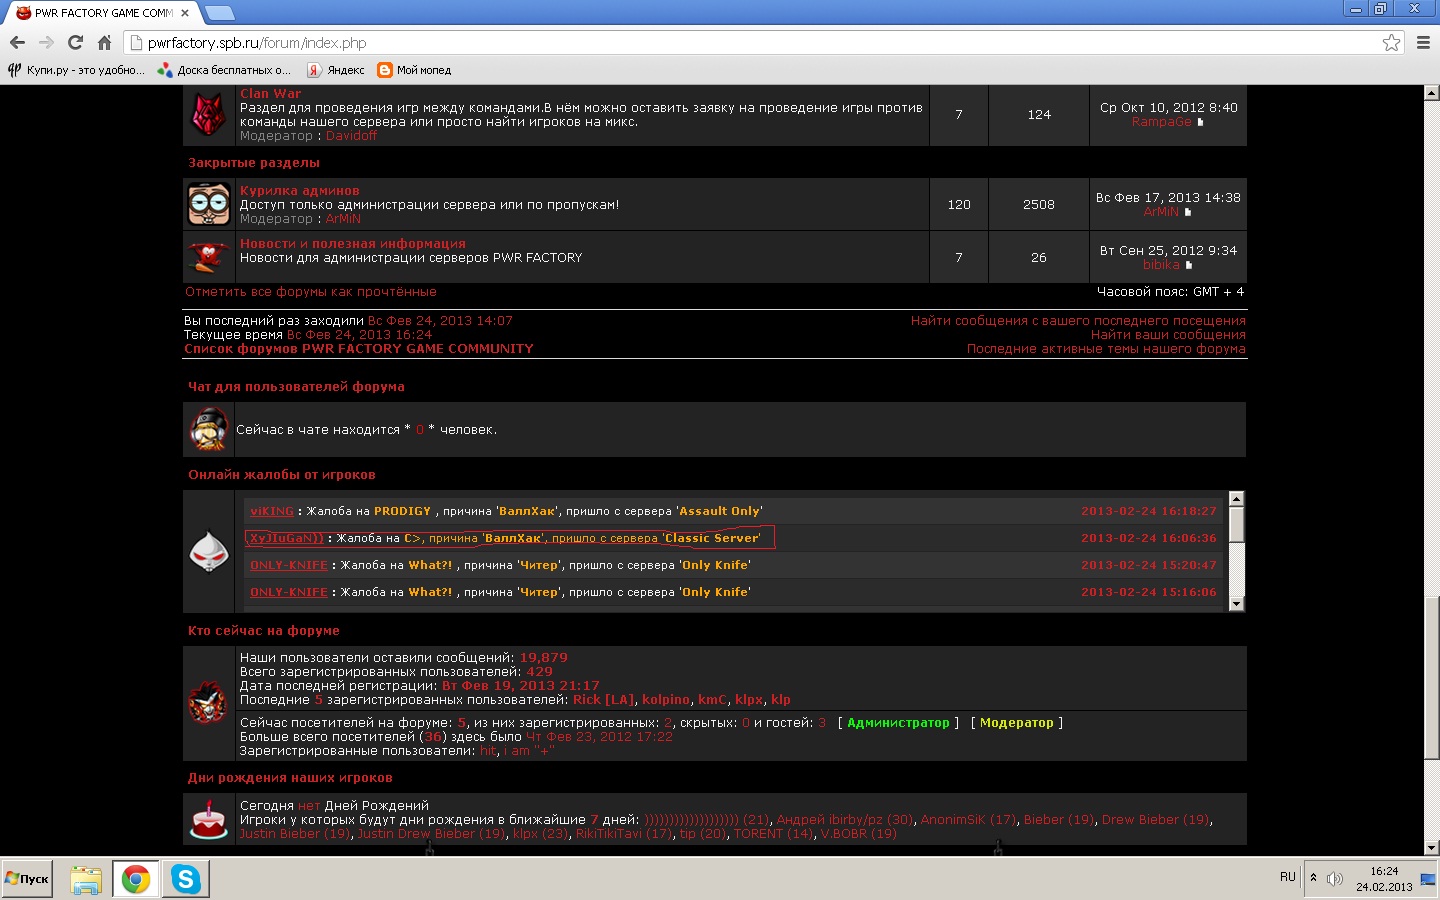Click the RU language indicator
The width and height of the screenshot is (1440, 900).
tap(1287, 877)
